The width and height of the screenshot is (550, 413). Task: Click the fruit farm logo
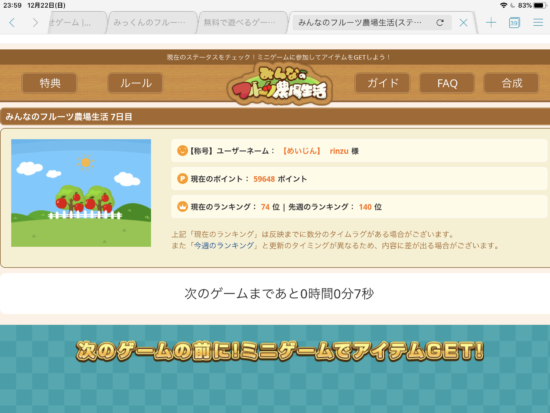click(x=279, y=84)
